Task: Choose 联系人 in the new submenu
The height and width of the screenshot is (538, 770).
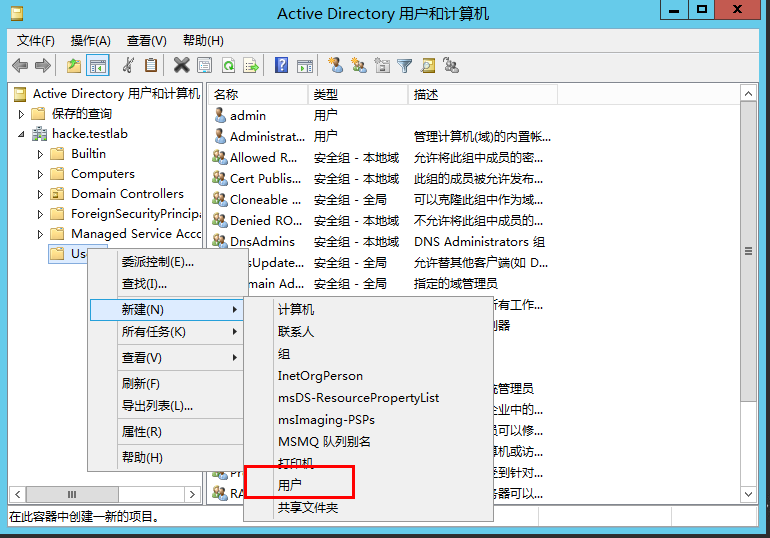Action: click(368, 331)
